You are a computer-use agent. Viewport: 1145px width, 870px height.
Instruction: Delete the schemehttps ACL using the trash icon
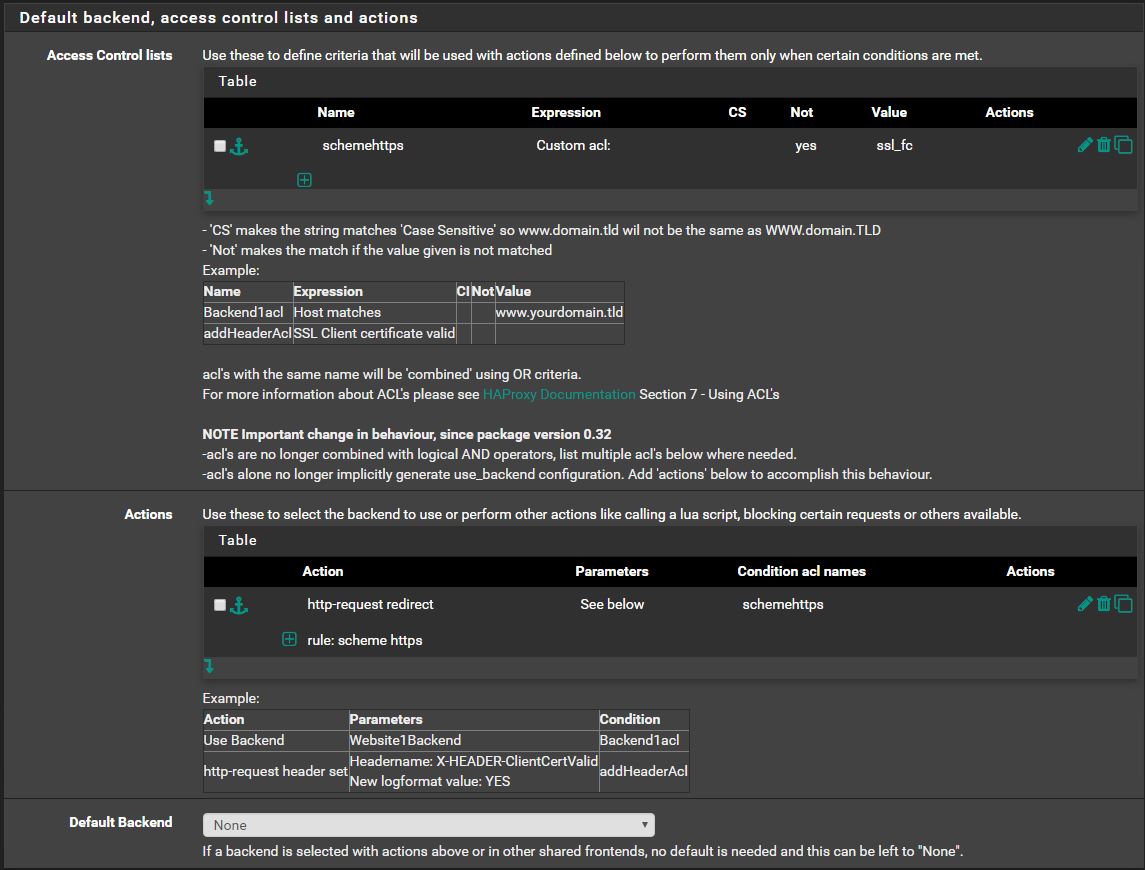[1104, 145]
